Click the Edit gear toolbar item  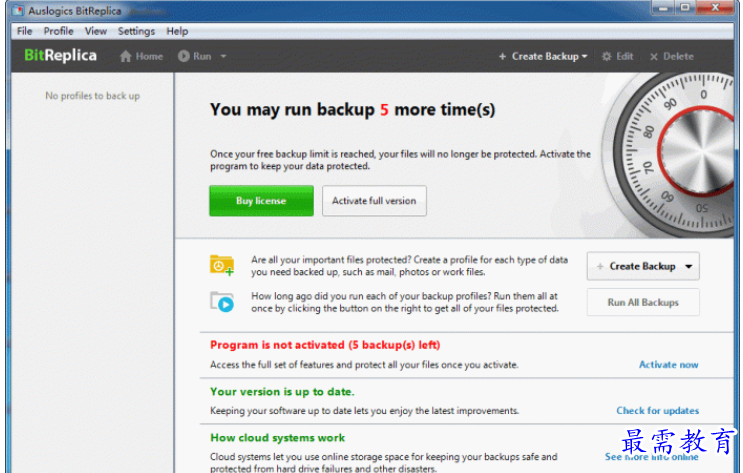(617, 56)
